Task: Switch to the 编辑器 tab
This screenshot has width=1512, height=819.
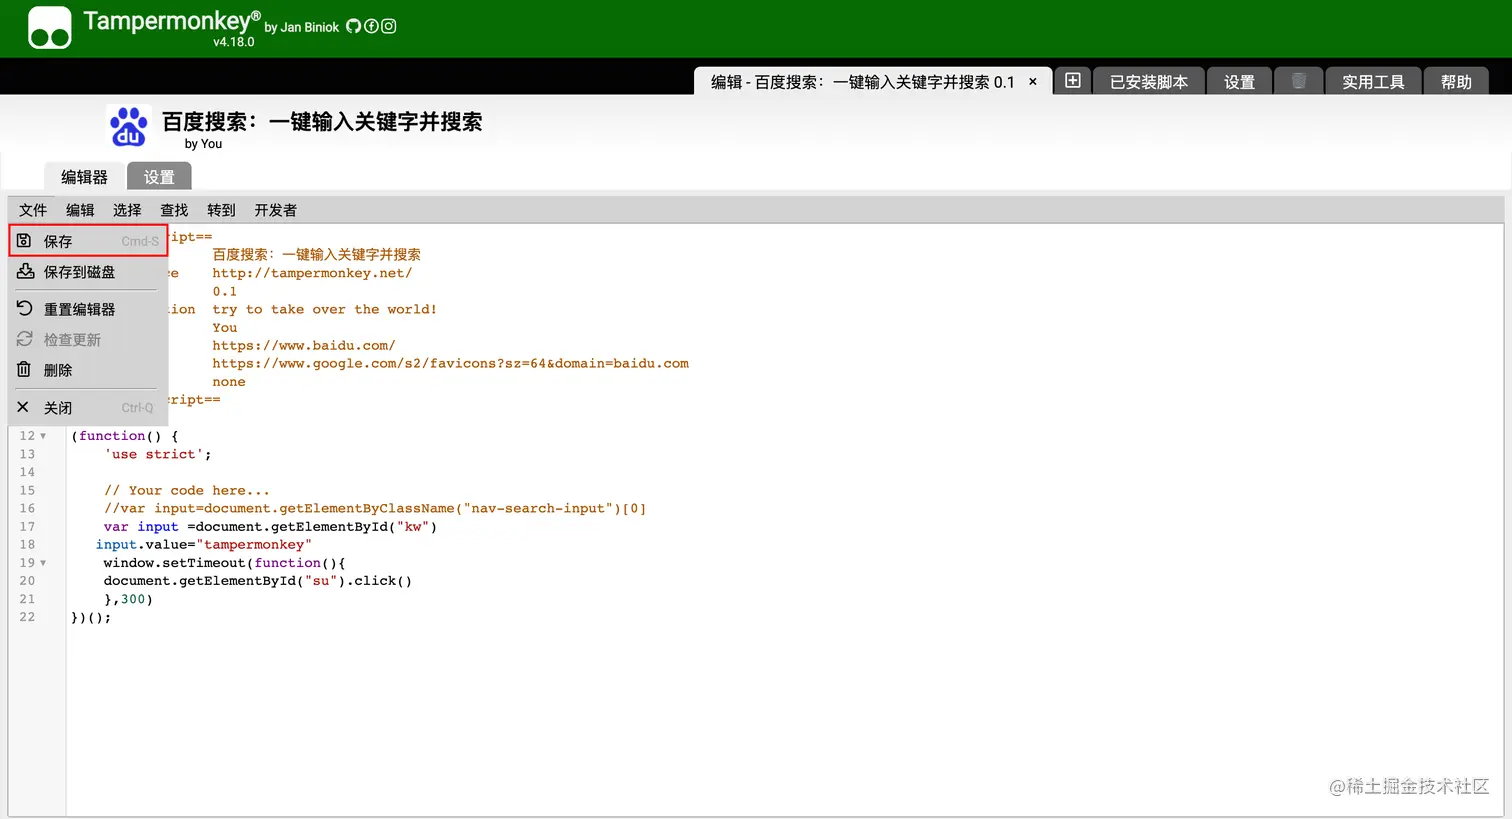Action: click(x=84, y=177)
